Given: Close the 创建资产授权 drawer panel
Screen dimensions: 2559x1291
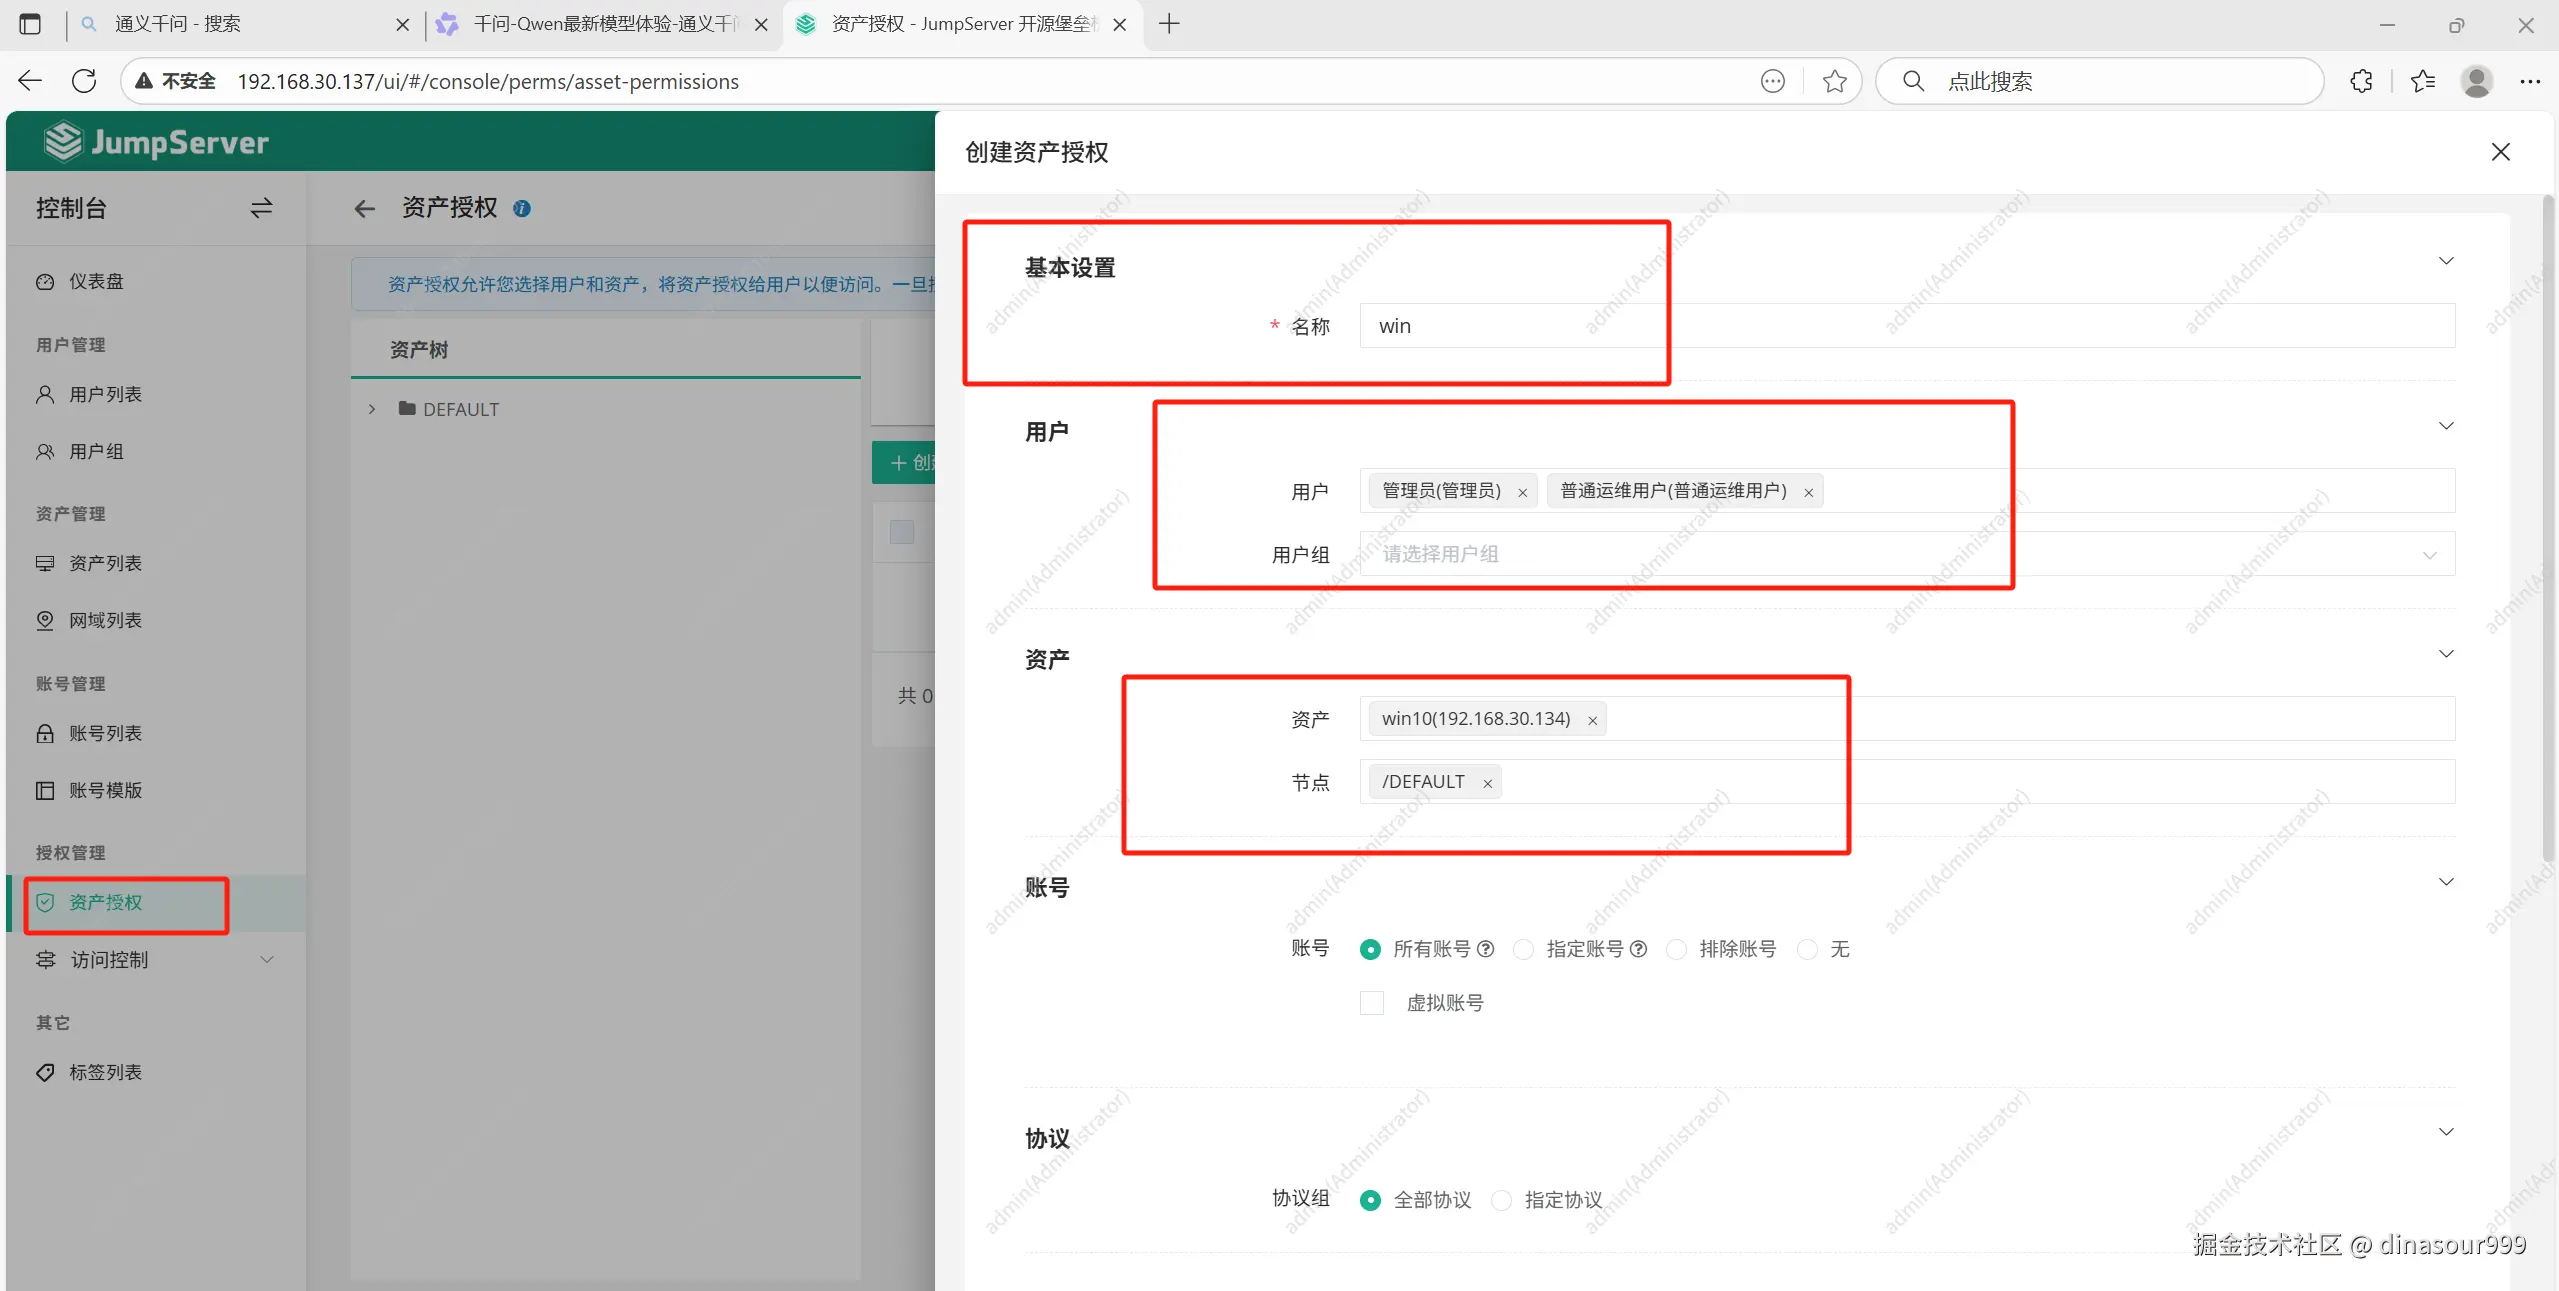Looking at the screenshot, I should [2500, 152].
